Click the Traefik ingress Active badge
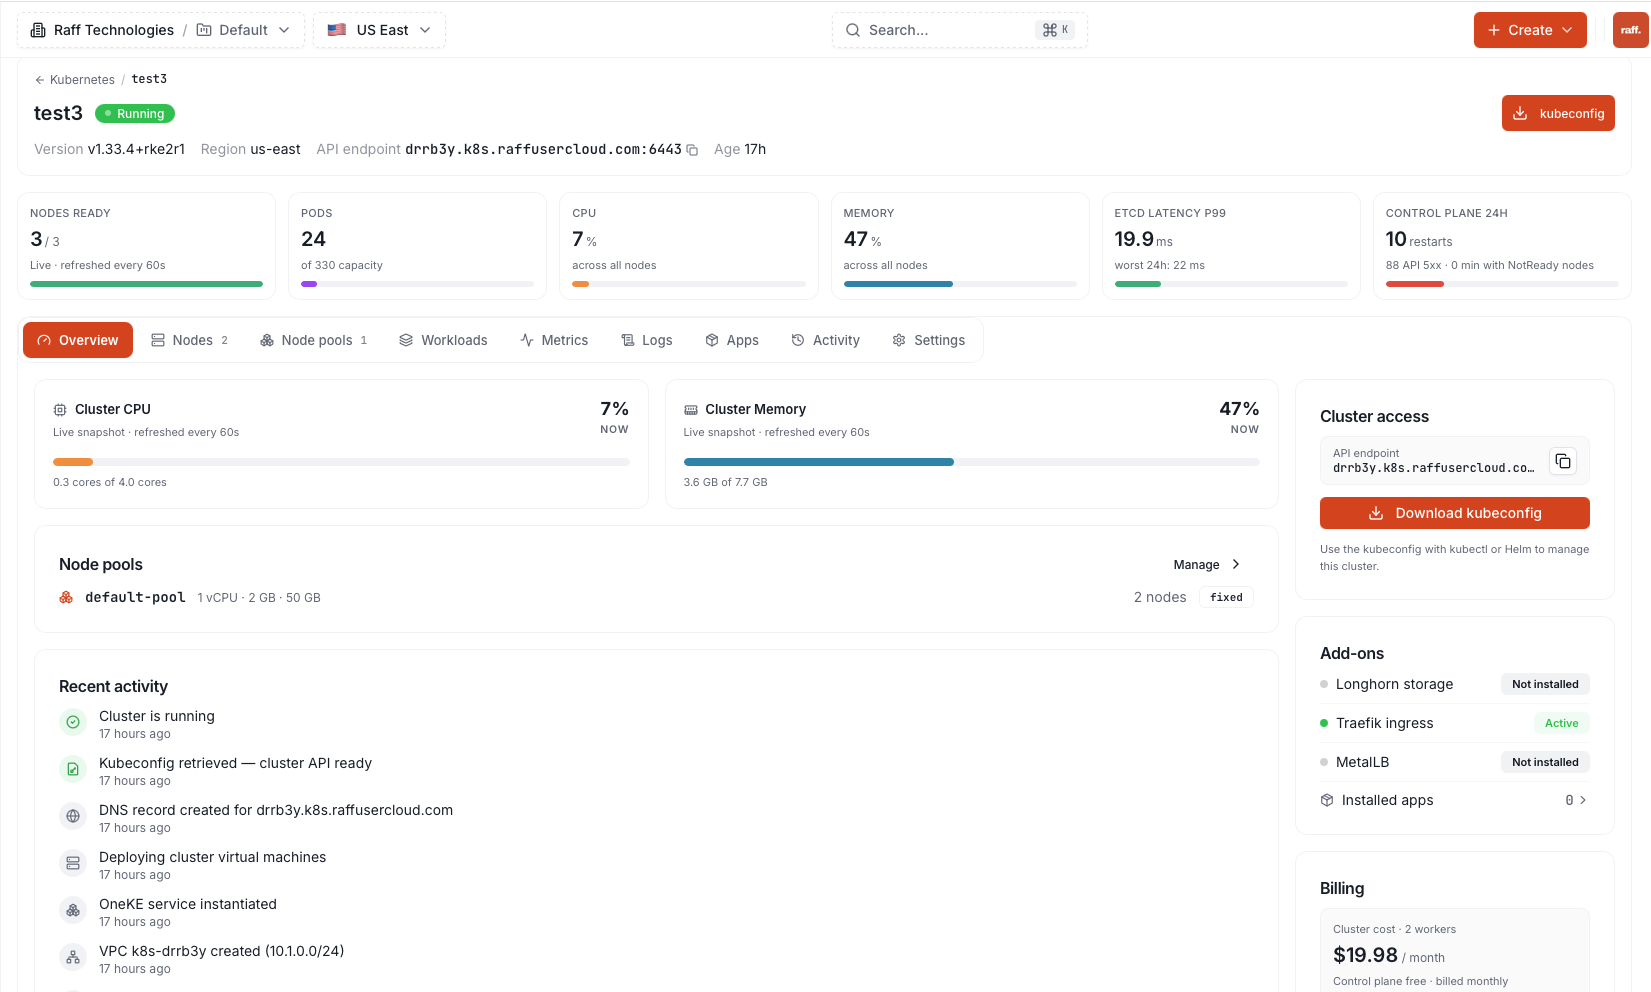The width and height of the screenshot is (1651, 992). tap(1561, 723)
